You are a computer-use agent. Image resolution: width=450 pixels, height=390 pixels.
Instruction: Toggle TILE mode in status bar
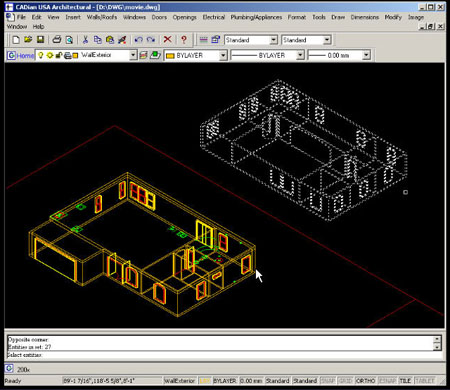[x=405, y=381]
